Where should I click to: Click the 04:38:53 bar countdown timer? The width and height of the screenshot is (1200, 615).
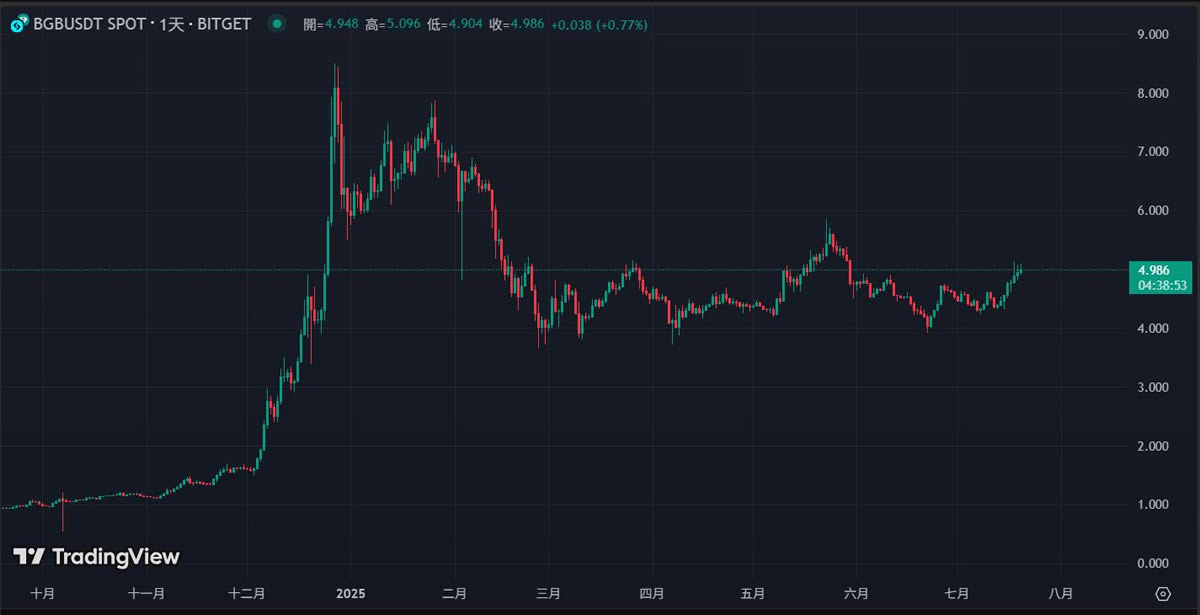click(x=1159, y=285)
